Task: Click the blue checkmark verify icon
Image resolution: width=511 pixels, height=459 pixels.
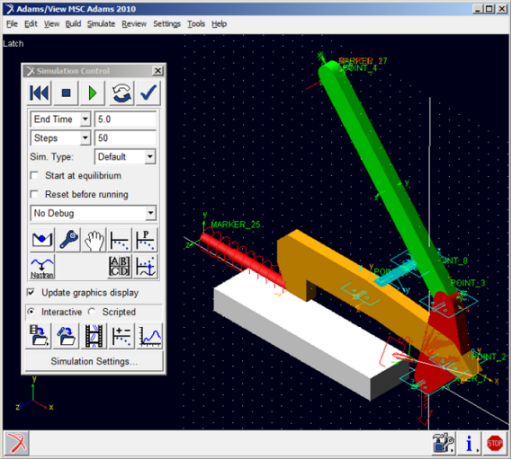Action: 148,93
